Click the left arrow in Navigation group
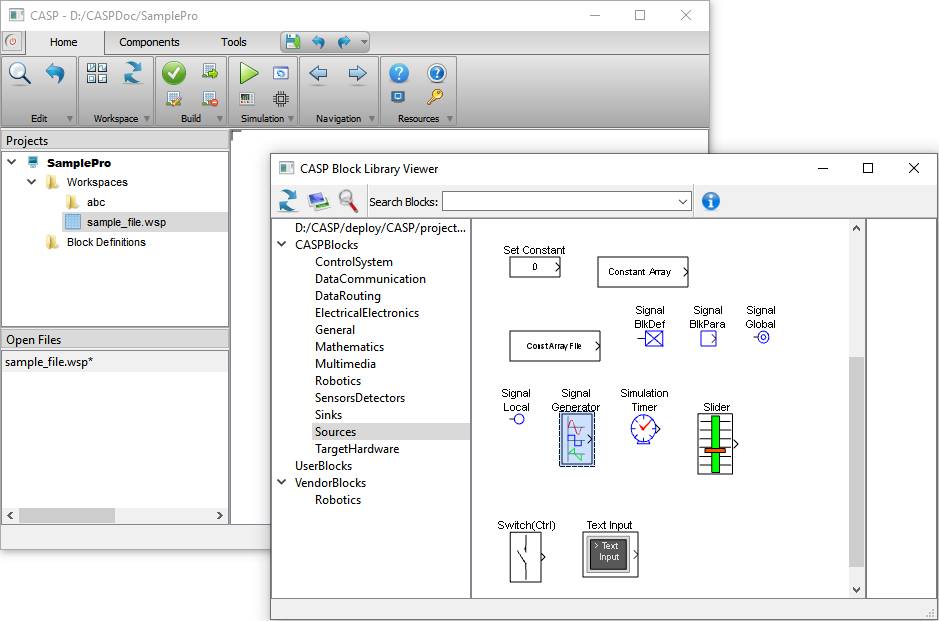 tap(319, 73)
